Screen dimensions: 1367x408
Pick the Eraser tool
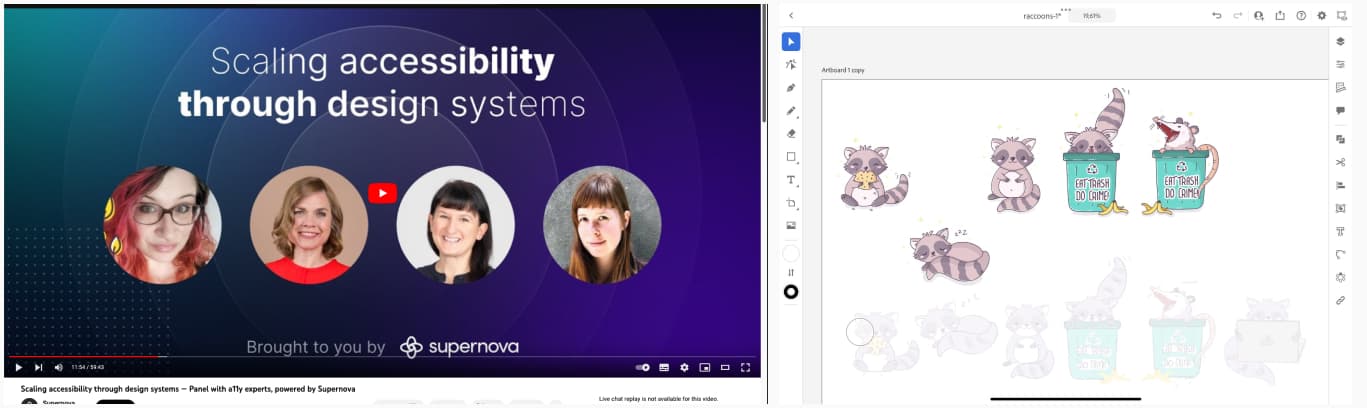[791, 133]
